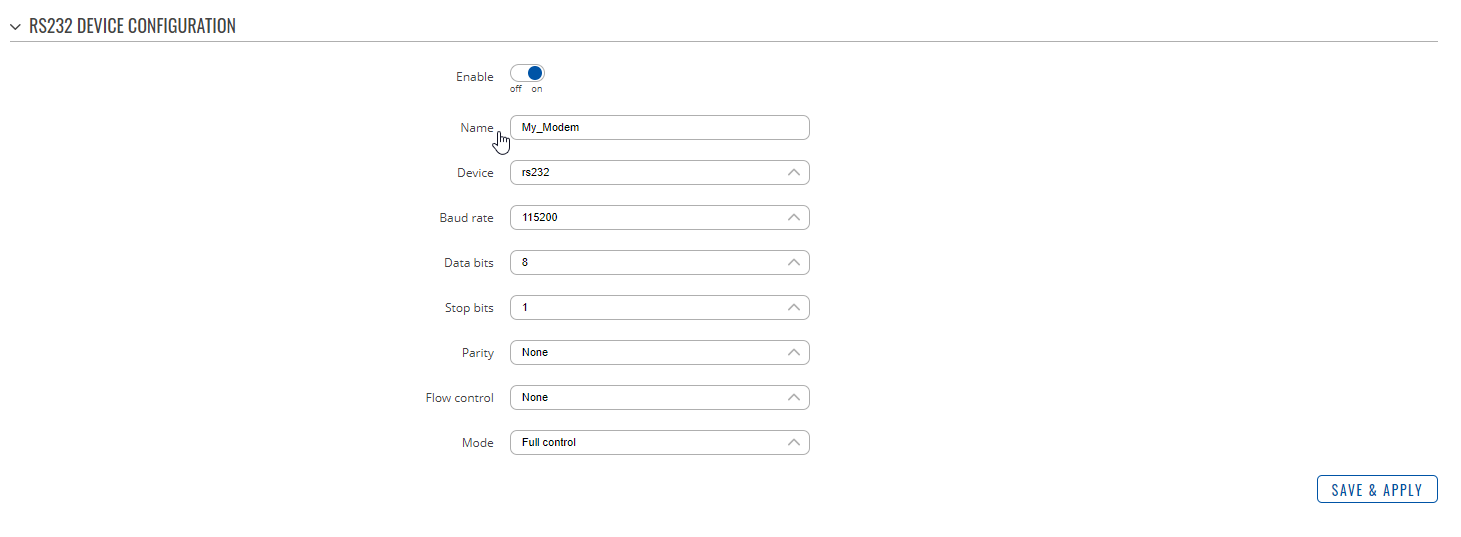The width and height of the screenshot is (1461, 537).
Task: Click the RS232 DEVICE CONFIGURATION heading text
Action: 132,26
